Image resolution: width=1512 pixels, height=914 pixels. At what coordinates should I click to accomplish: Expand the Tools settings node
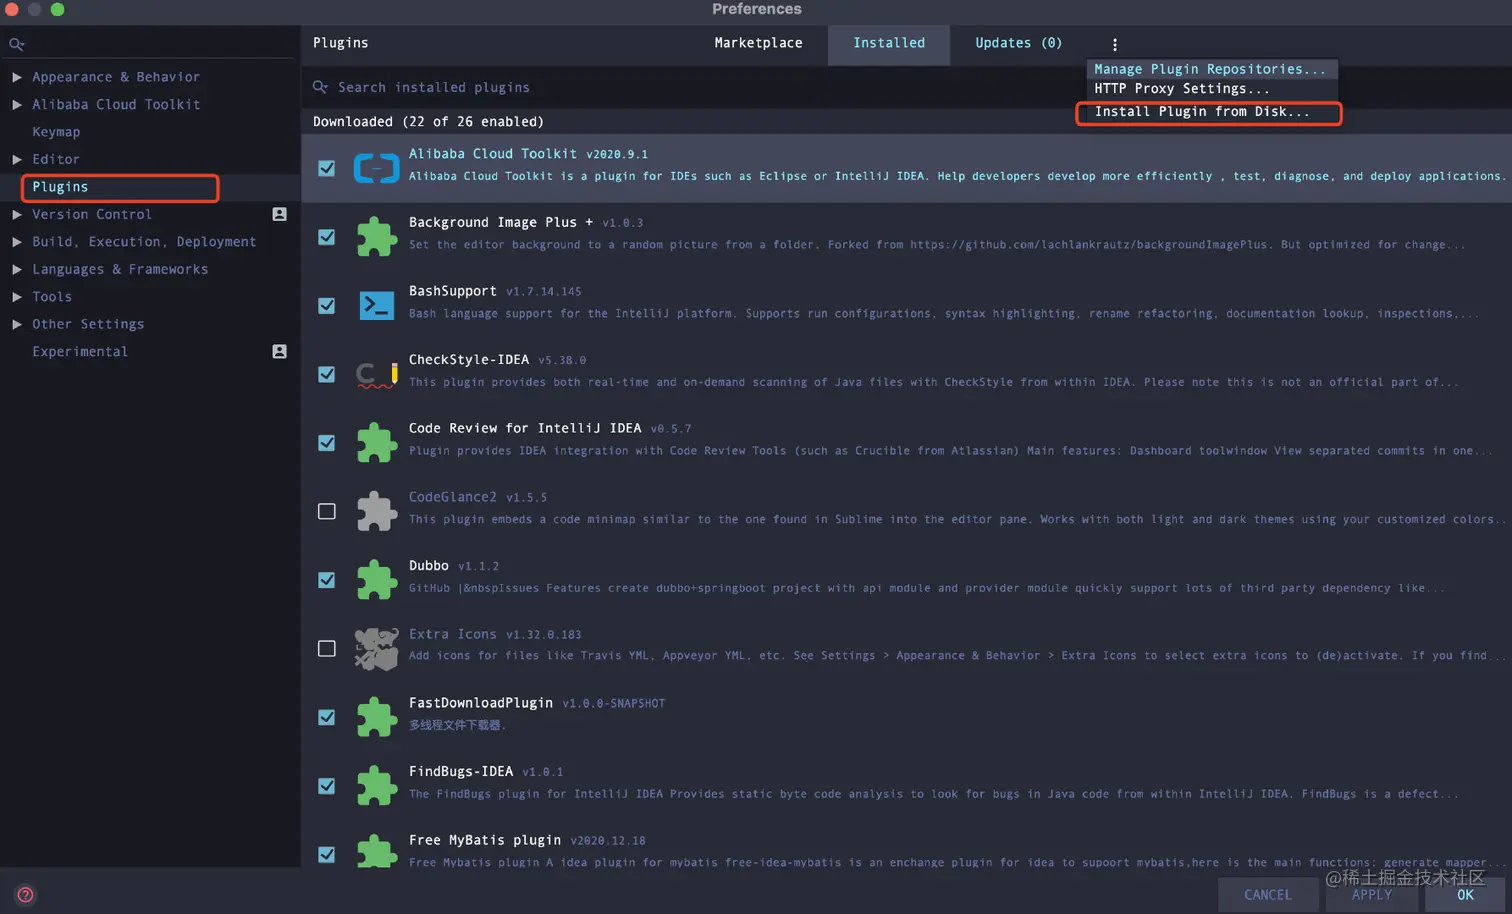pyautogui.click(x=17, y=297)
